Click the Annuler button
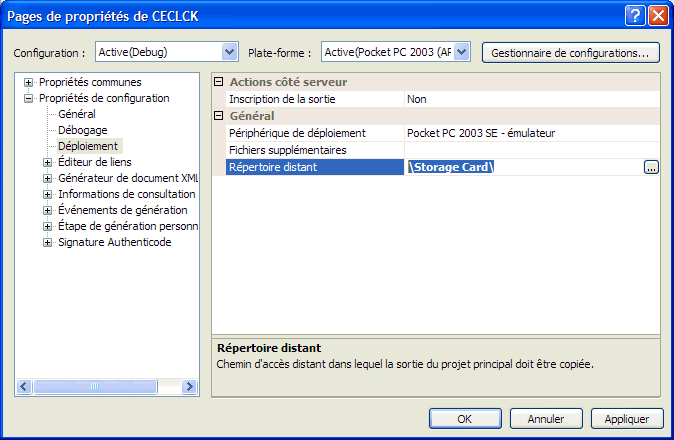The height and width of the screenshot is (440, 674). [x=546, y=418]
